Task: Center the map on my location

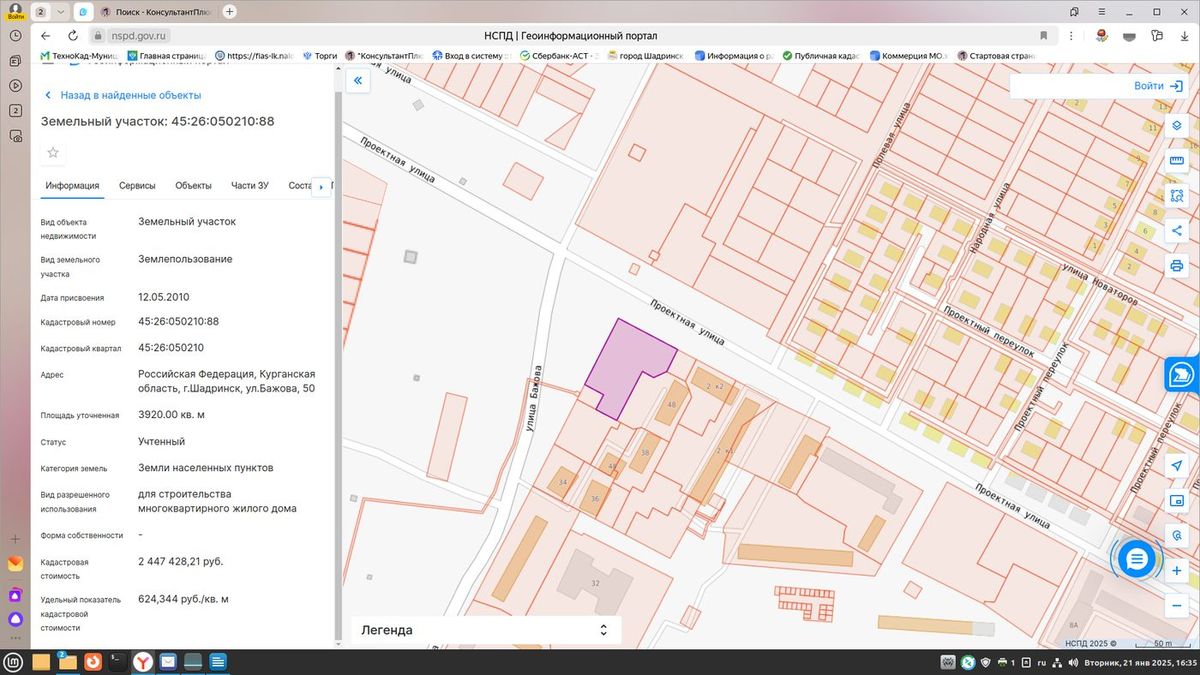Action: (1177, 466)
